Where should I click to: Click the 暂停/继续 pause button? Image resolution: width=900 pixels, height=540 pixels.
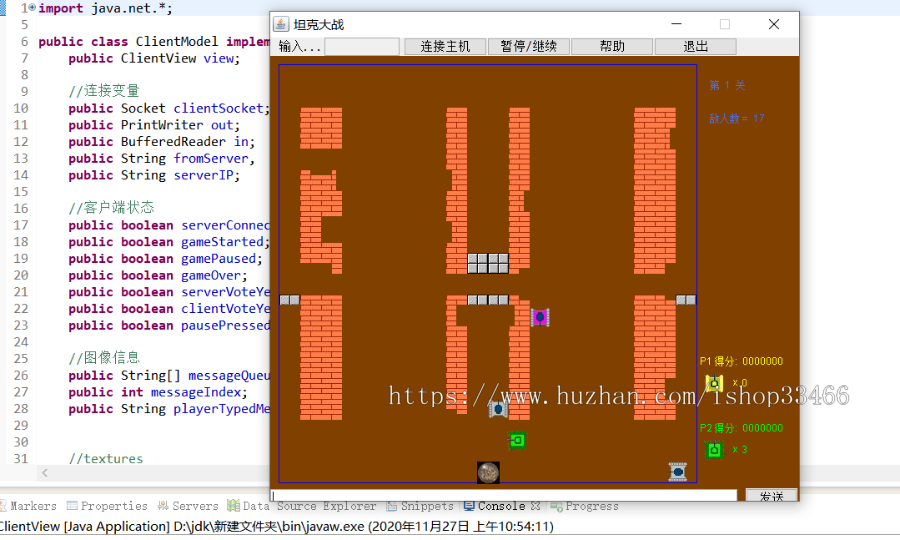(529, 46)
